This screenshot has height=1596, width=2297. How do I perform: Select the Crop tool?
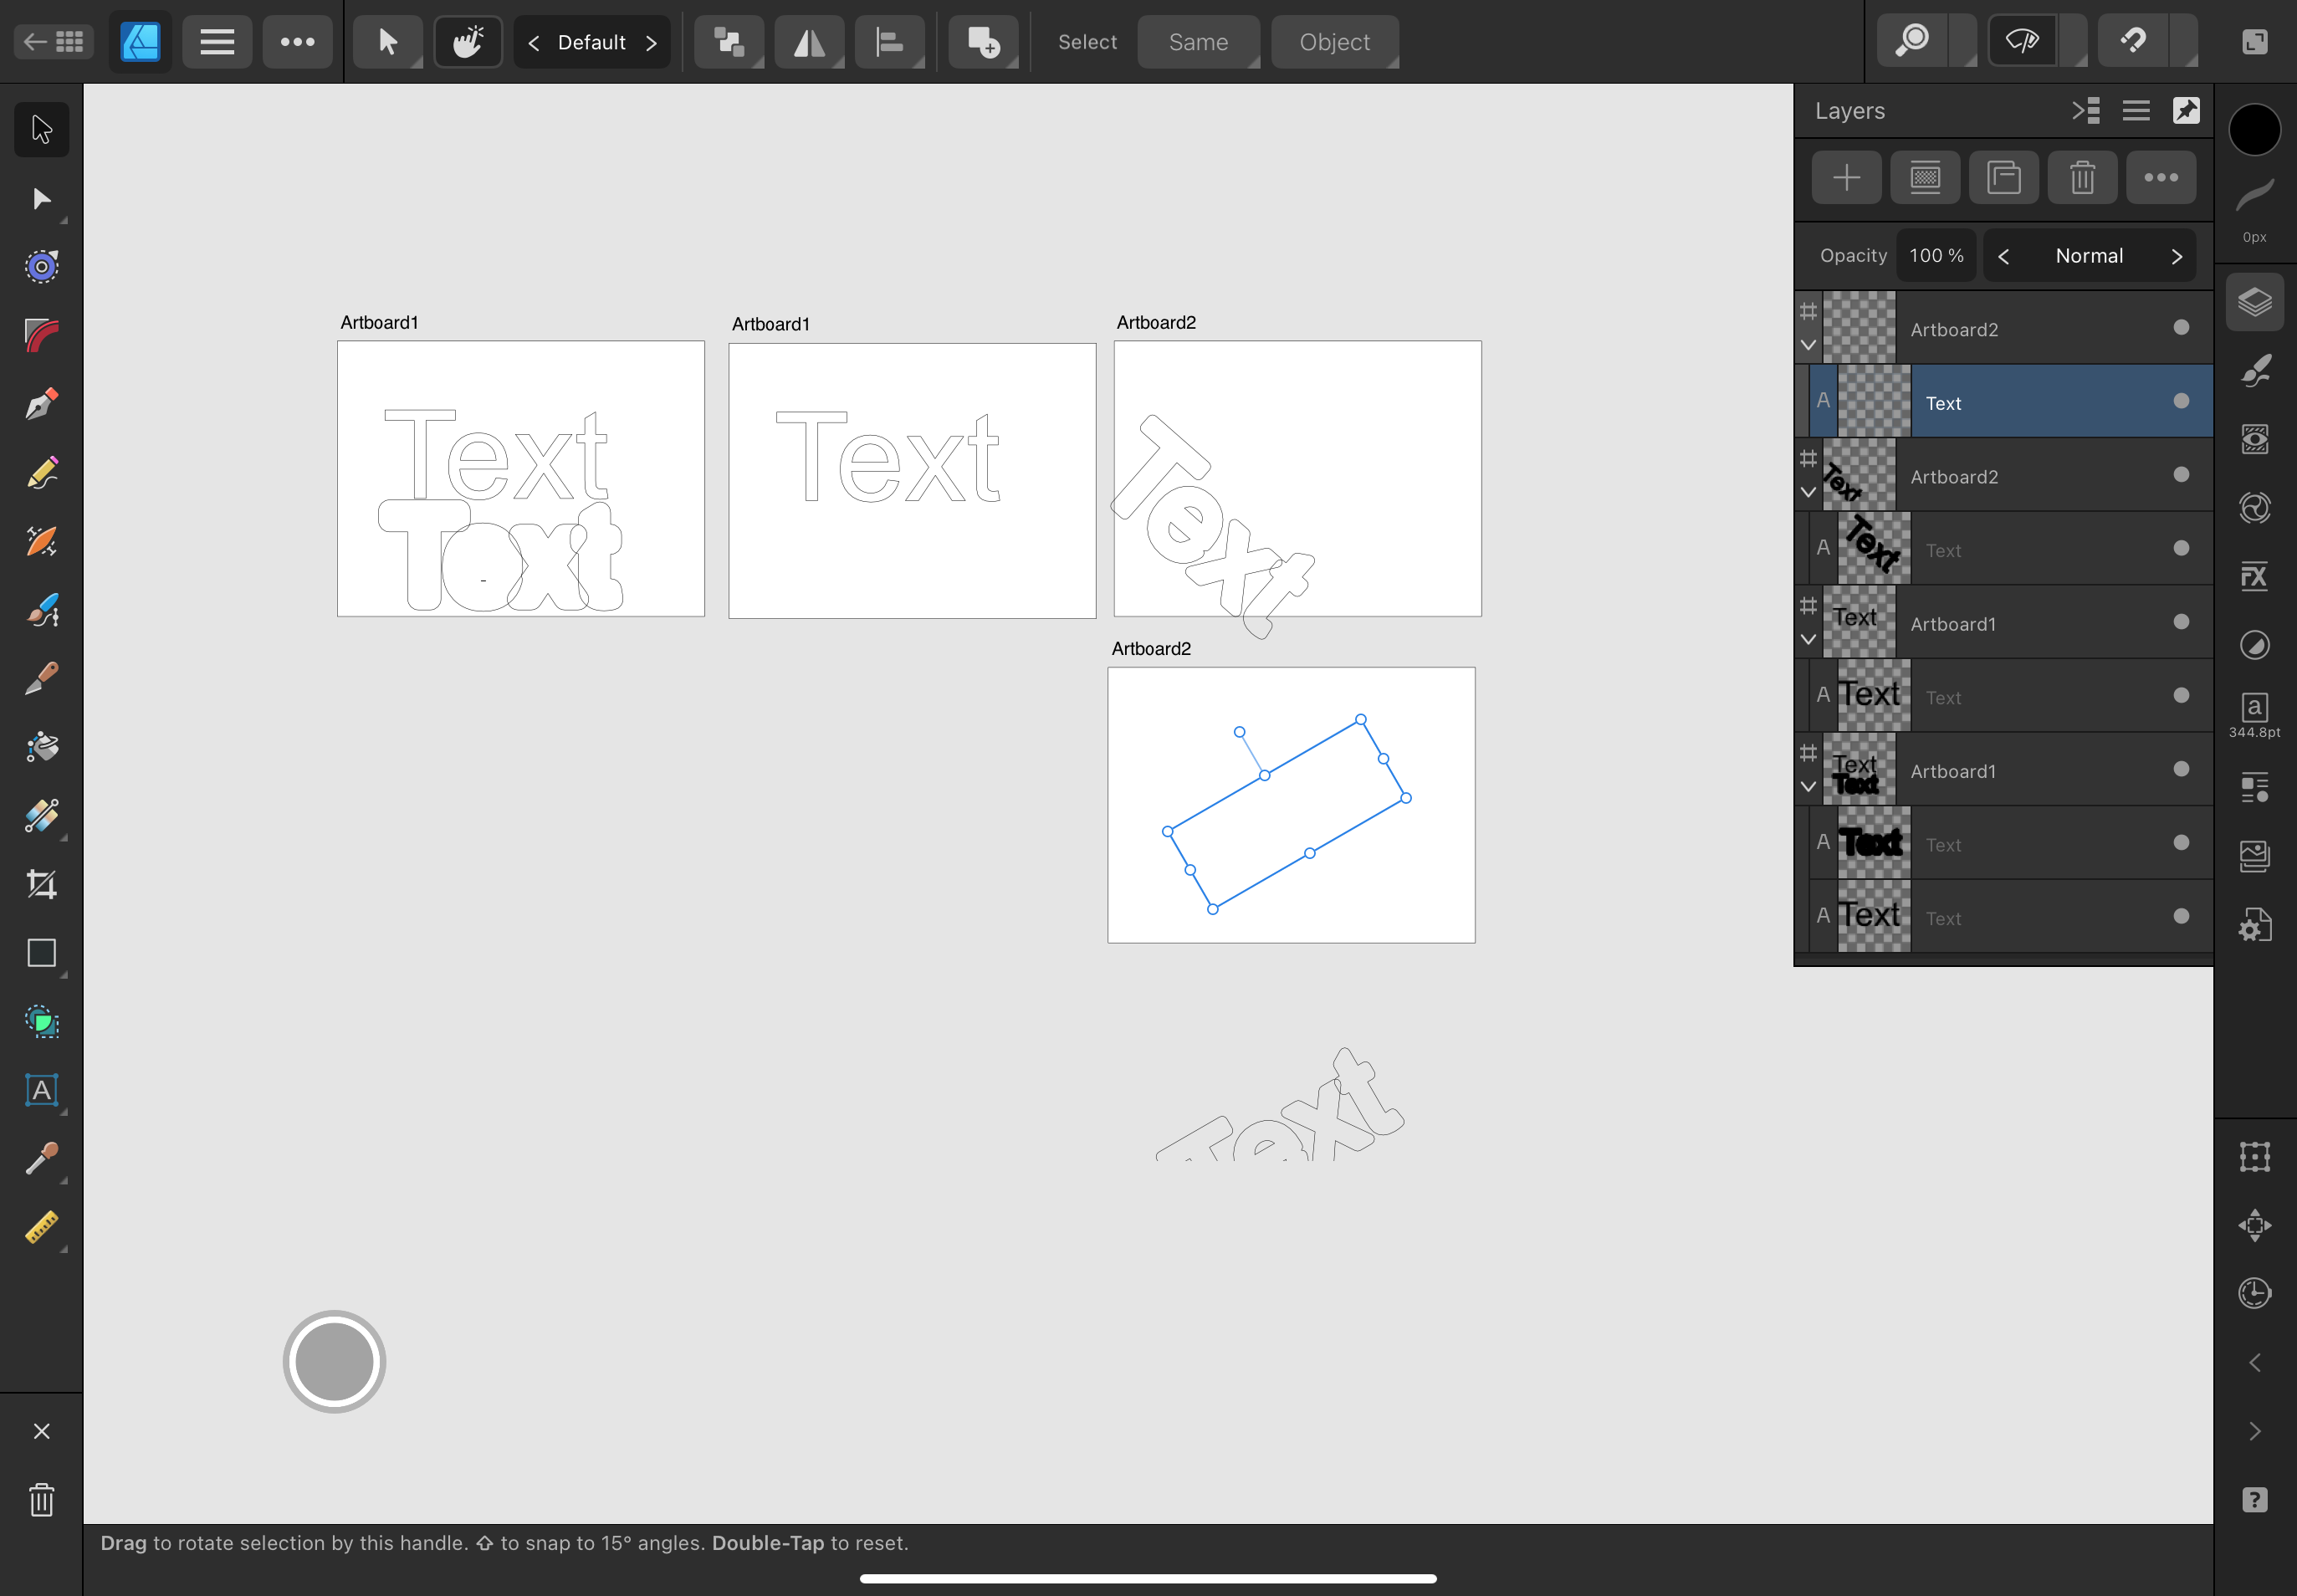(41, 884)
